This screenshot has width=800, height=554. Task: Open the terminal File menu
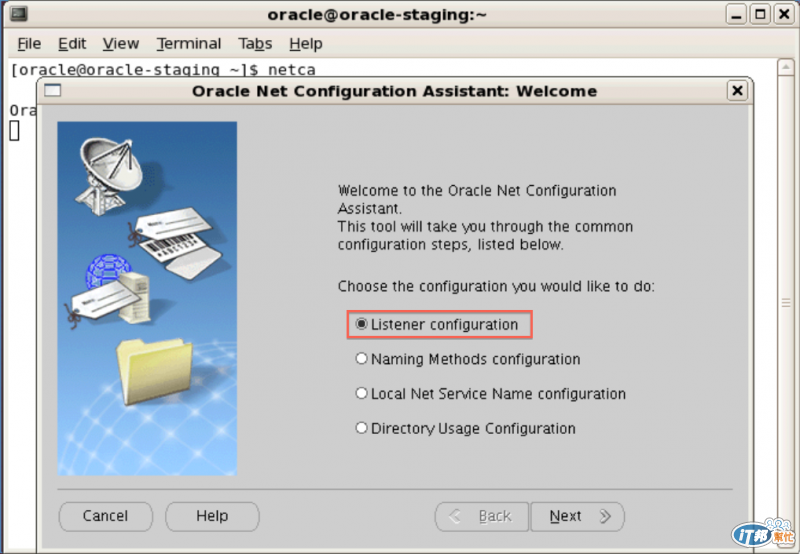[29, 44]
